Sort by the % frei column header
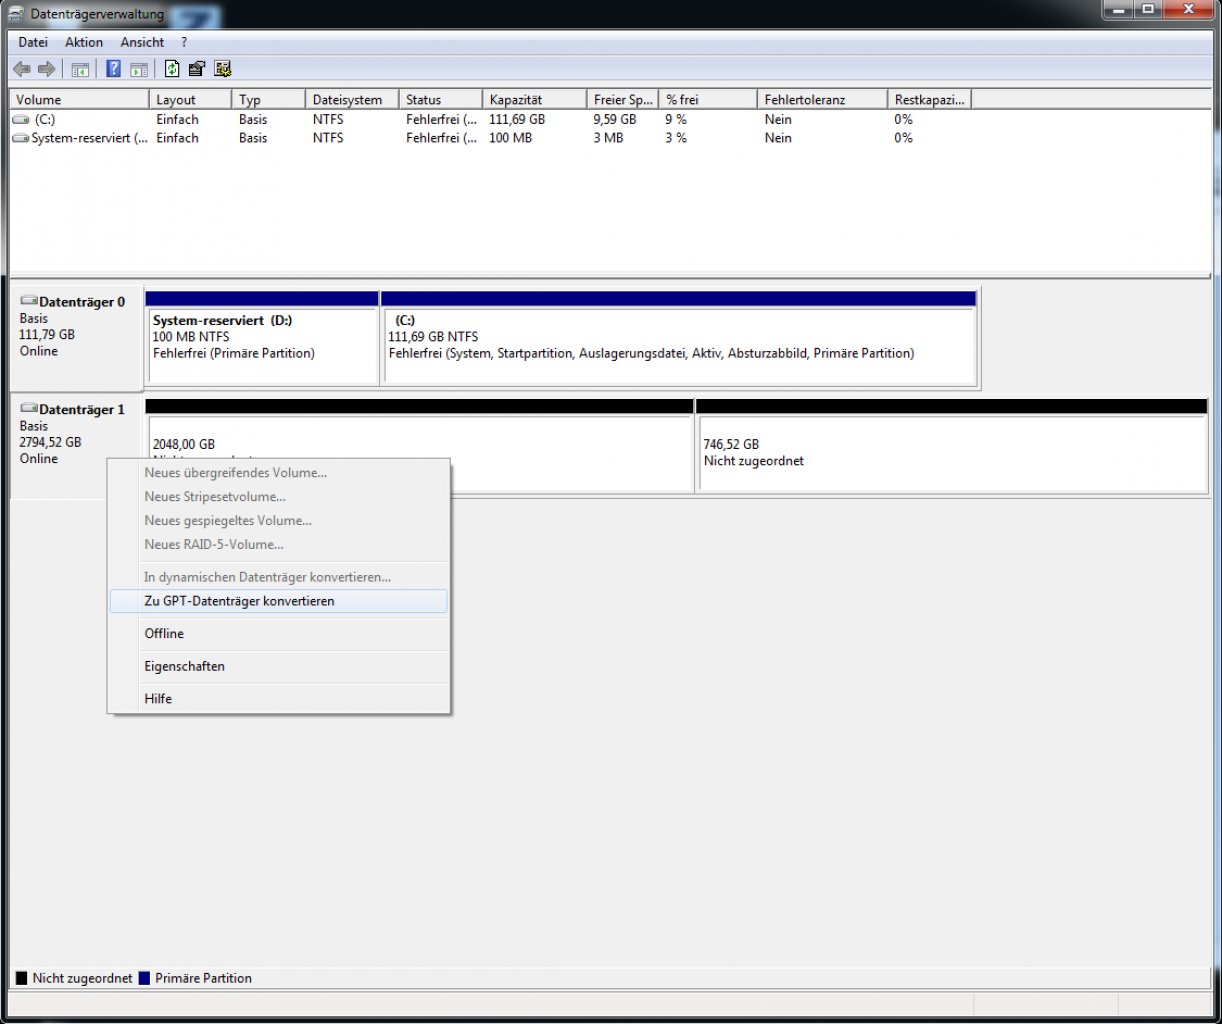Screen dimensions: 1222x1024 point(707,99)
